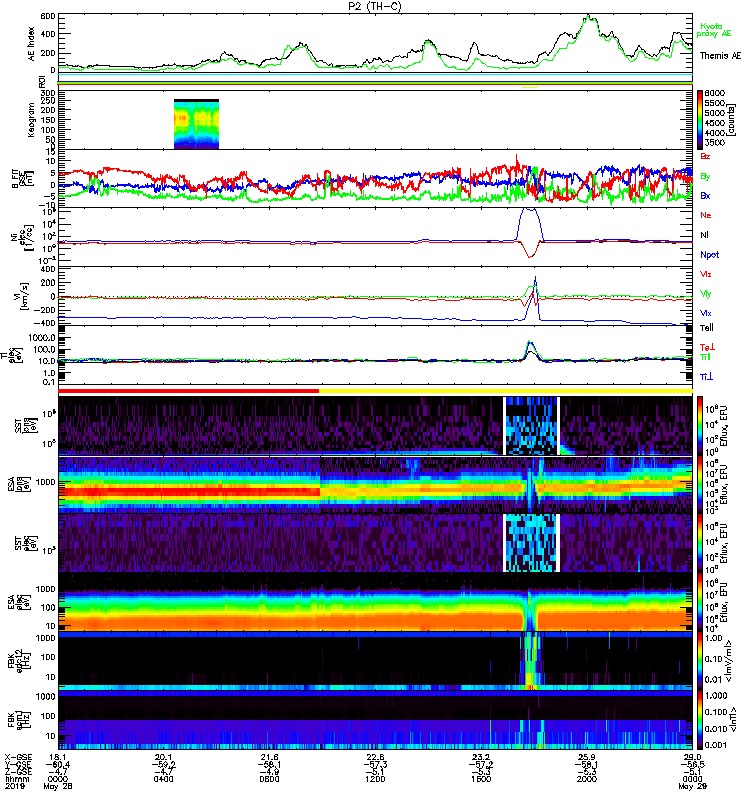This screenshot has height=800, width=750.
Task: Select the Kyoto proxy AE legend label
Action: coord(715,30)
